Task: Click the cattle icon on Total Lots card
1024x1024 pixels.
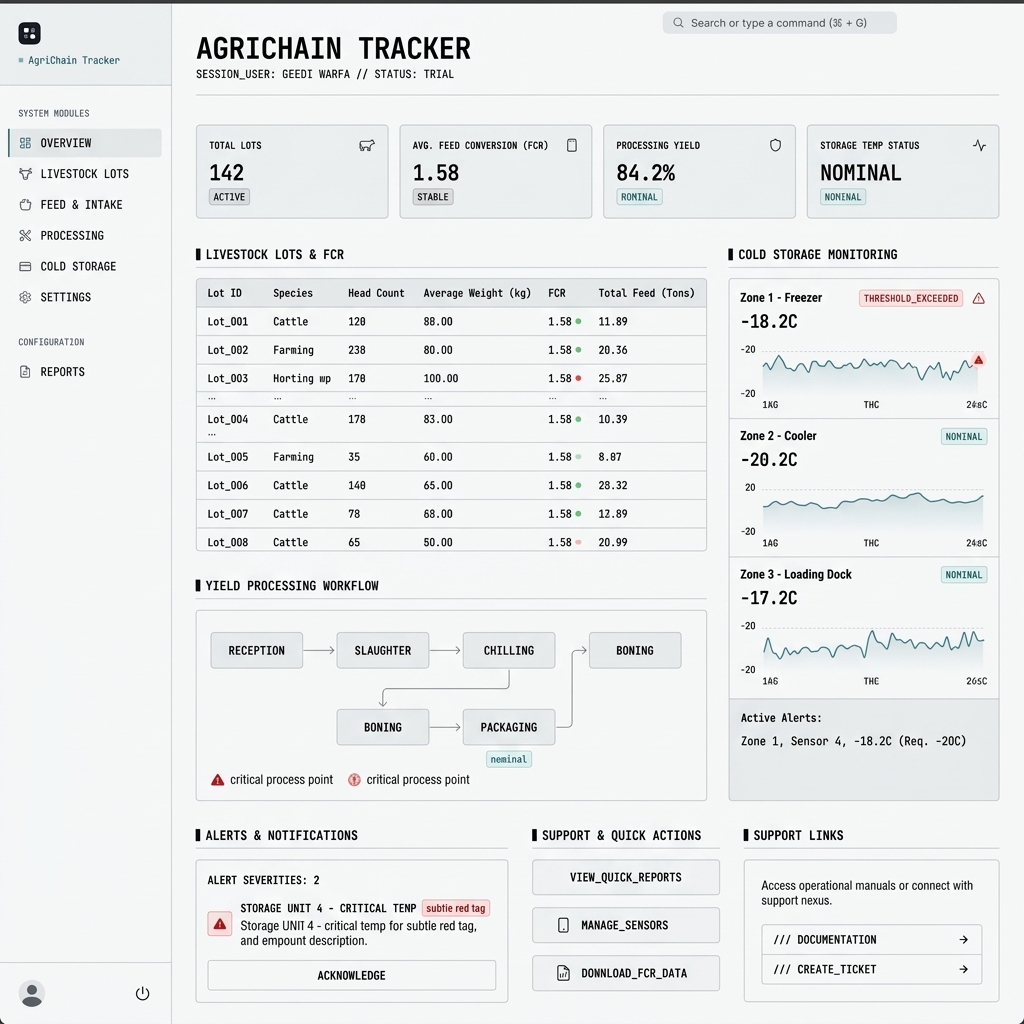Action: point(367,145)
